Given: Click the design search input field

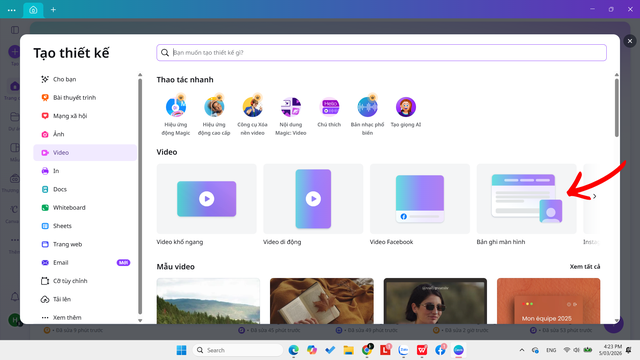Looking at the screenshot, I should pos(381,53).
